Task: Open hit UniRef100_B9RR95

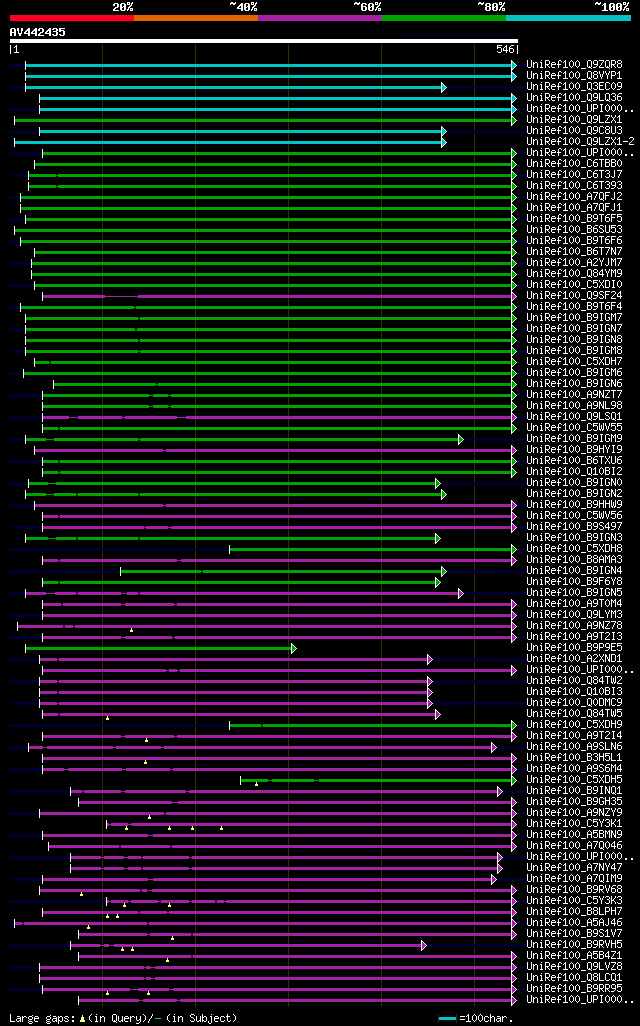Action: 575,989
